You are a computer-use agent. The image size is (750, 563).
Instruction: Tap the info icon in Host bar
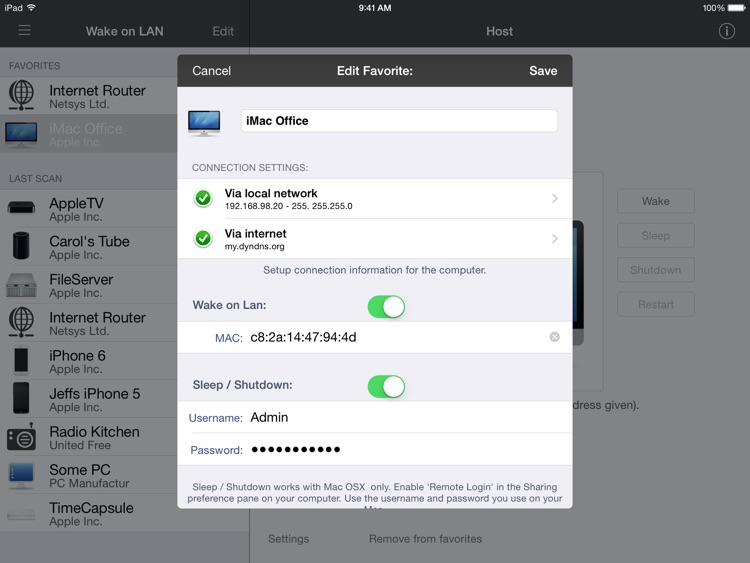click(x=726, y=31)
